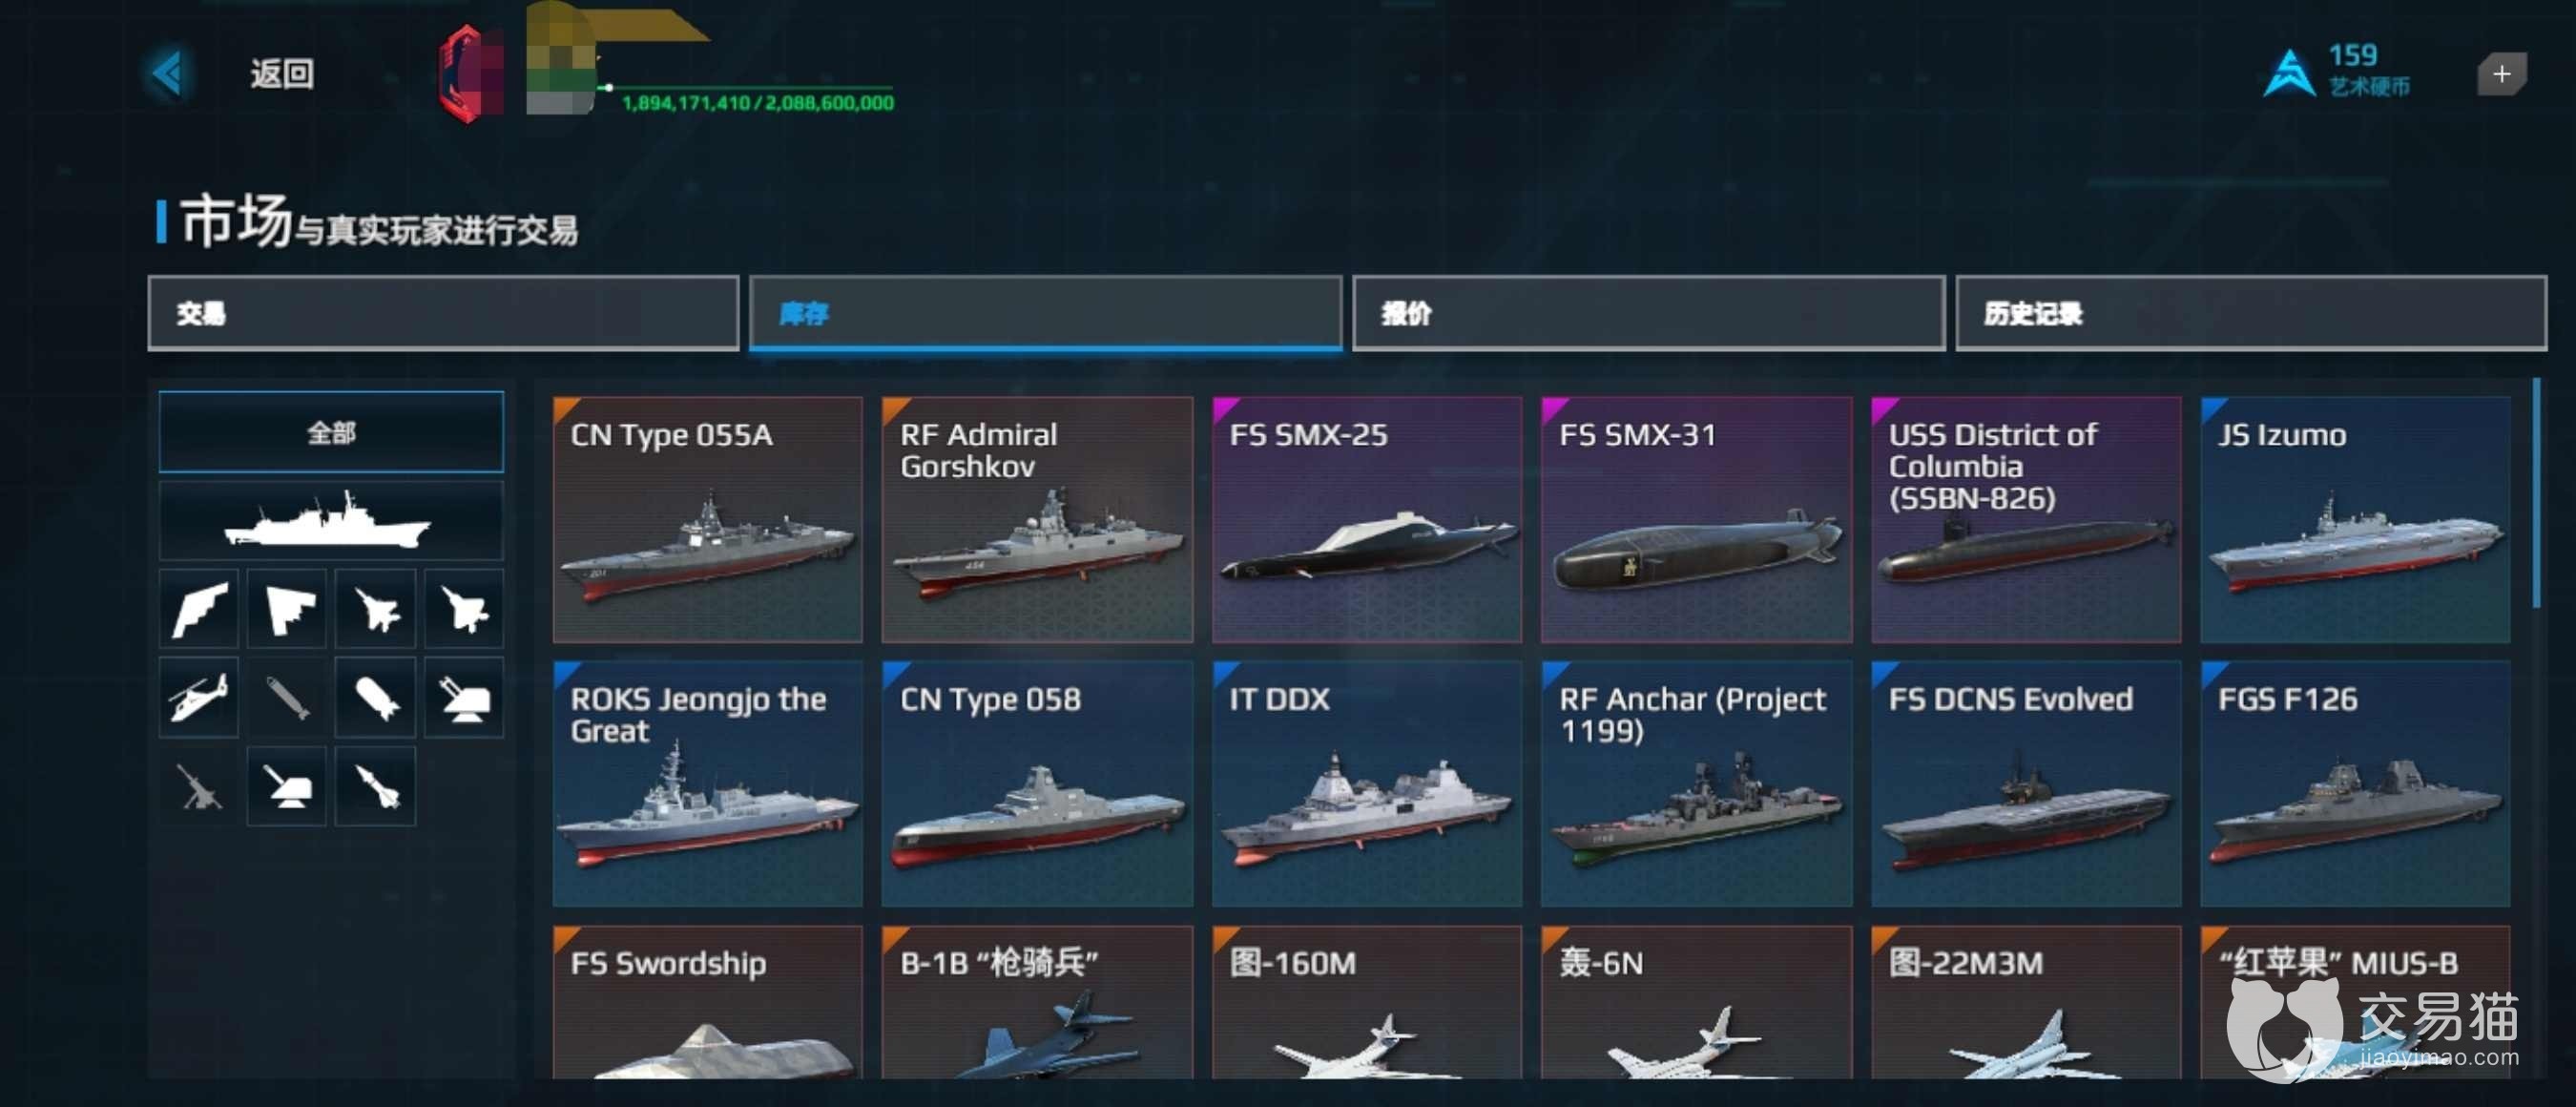Screen dimensions: 2576x1107
Task: Click the experience progress bar
Action: point(748,87)
